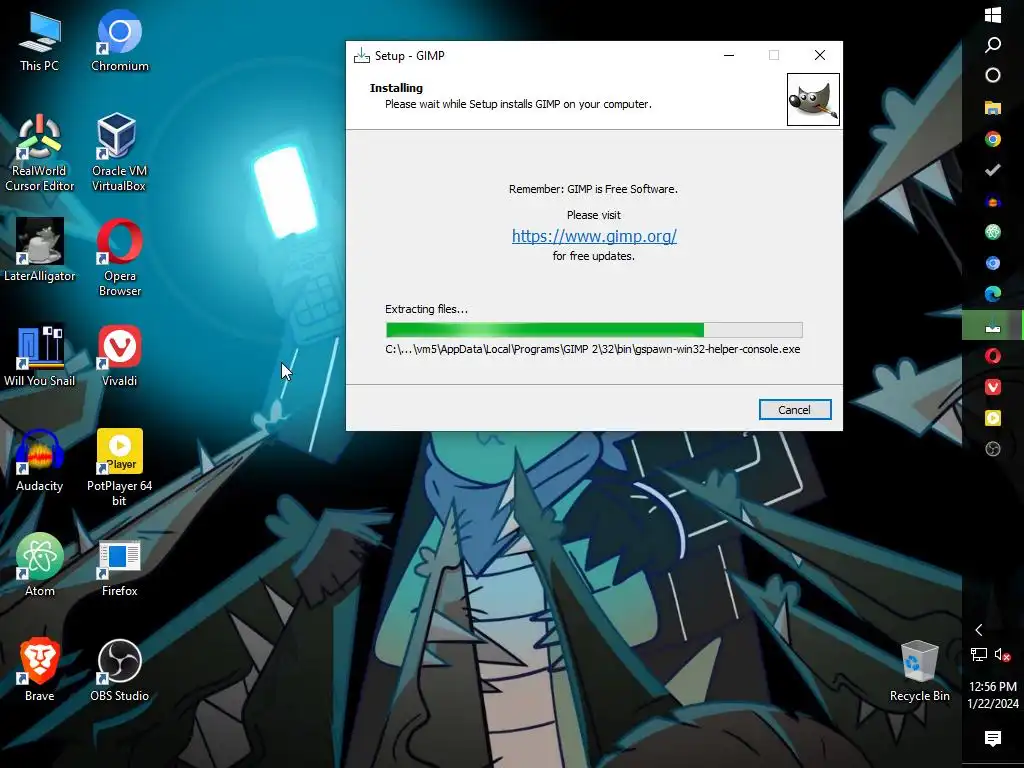
Task: Select the OBS Studio desktop shortcut
Action: 120,671
